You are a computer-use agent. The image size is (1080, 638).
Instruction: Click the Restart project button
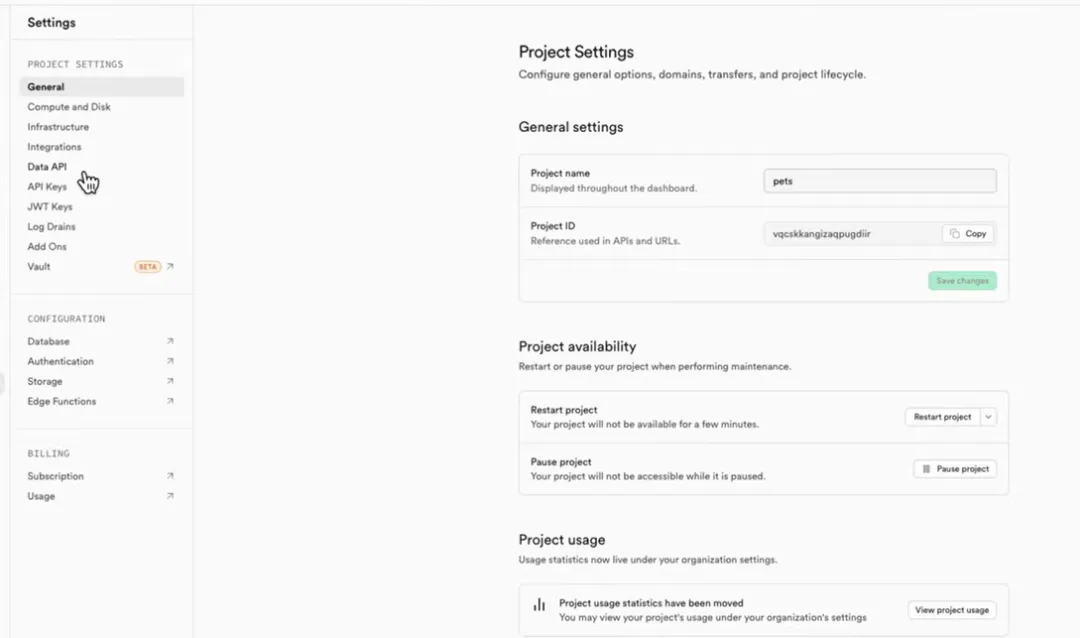[942, 417]
